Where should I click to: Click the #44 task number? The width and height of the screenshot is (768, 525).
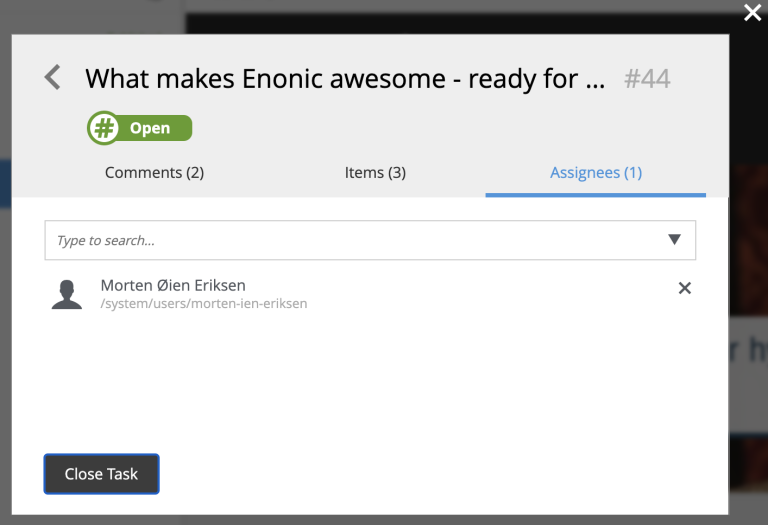pyautogui.click(x=647, y=78)
